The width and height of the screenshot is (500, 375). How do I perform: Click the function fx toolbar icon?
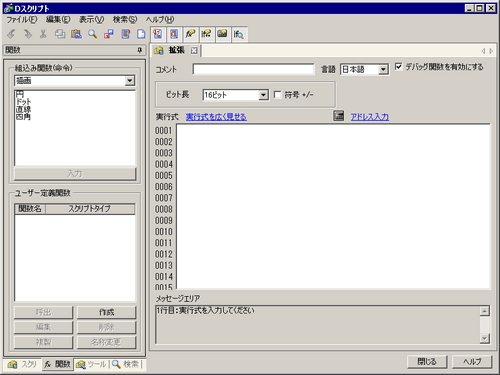coord(190,34)
